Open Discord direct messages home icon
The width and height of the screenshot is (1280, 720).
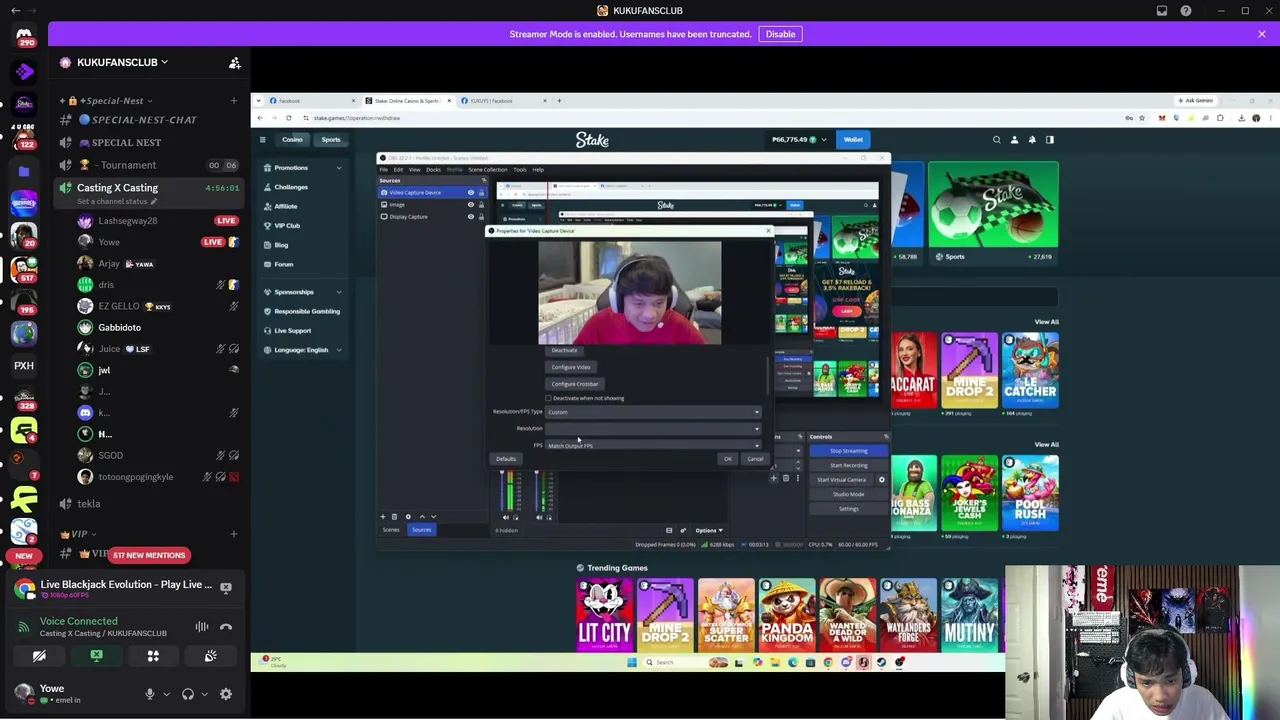click(24, 36)
